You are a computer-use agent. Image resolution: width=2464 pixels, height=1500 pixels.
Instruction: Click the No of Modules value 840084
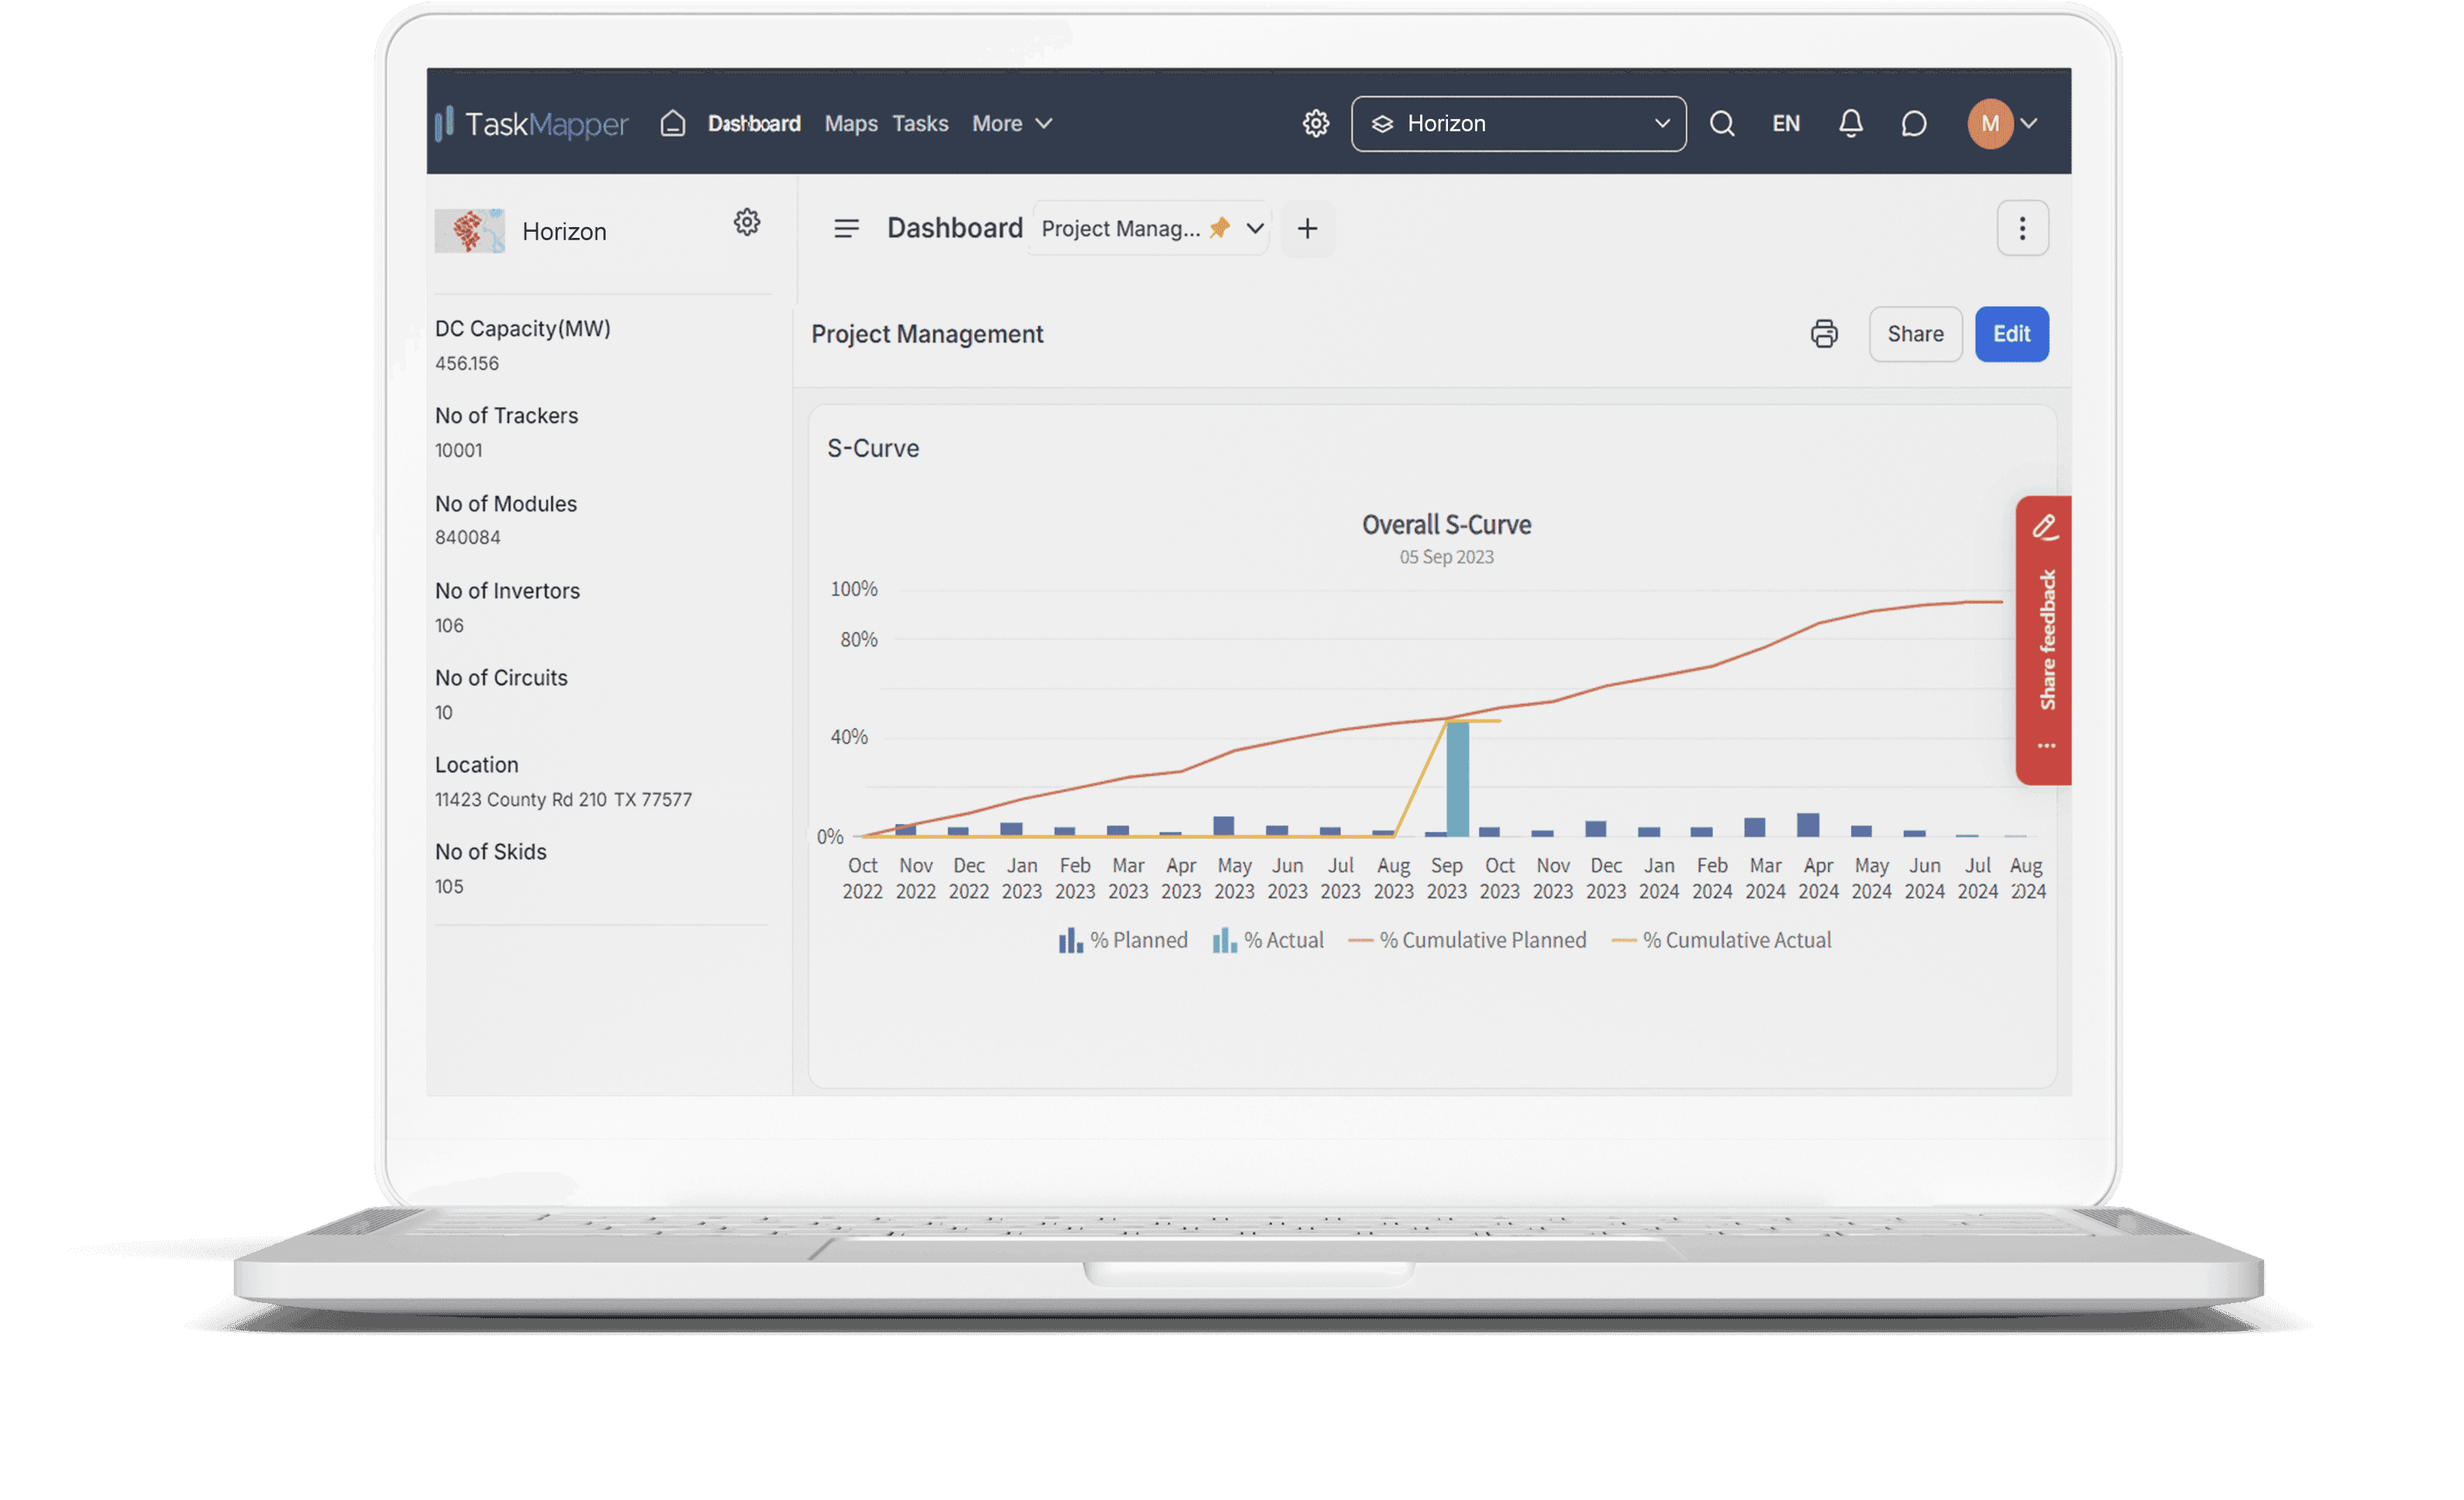click(x=468, y=538)
